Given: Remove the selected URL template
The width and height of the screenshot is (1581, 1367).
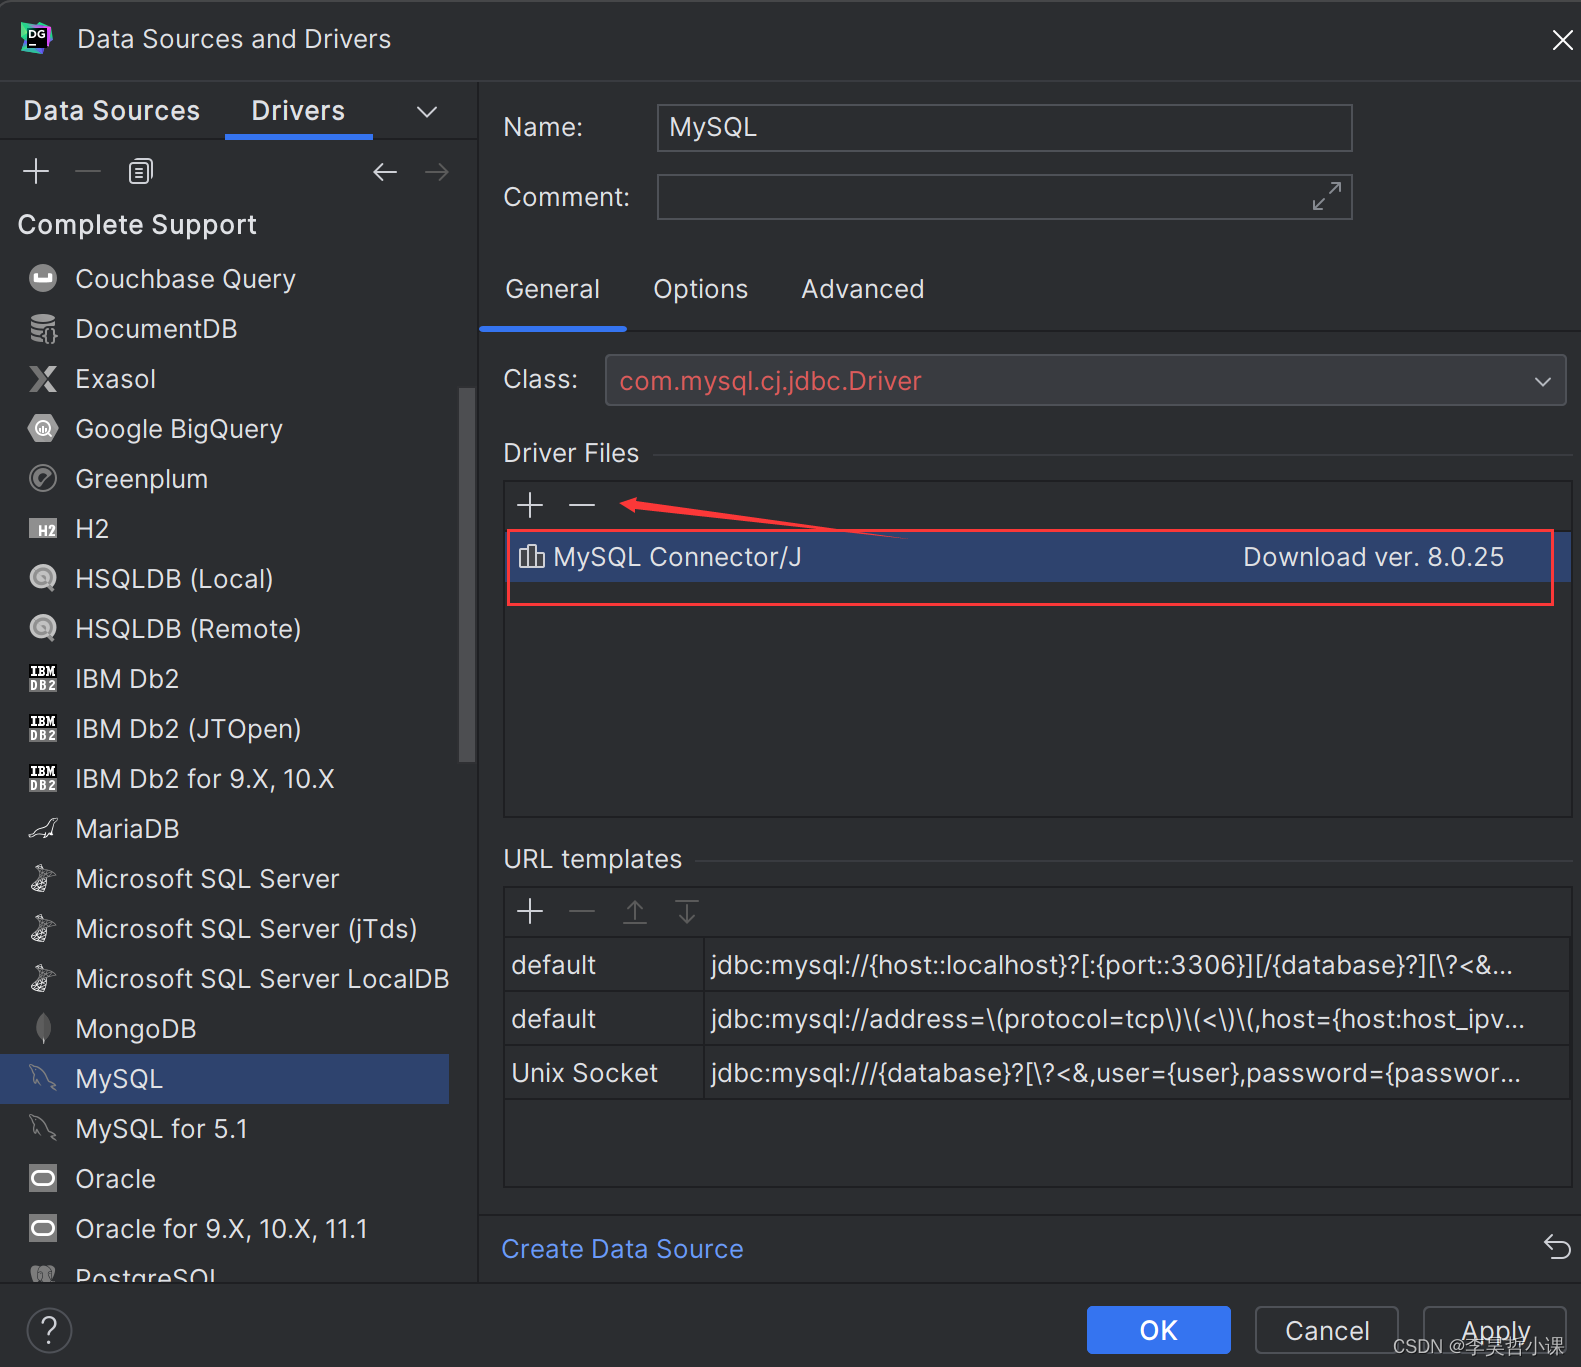Looking at the screenshot, I should (582, 911).
